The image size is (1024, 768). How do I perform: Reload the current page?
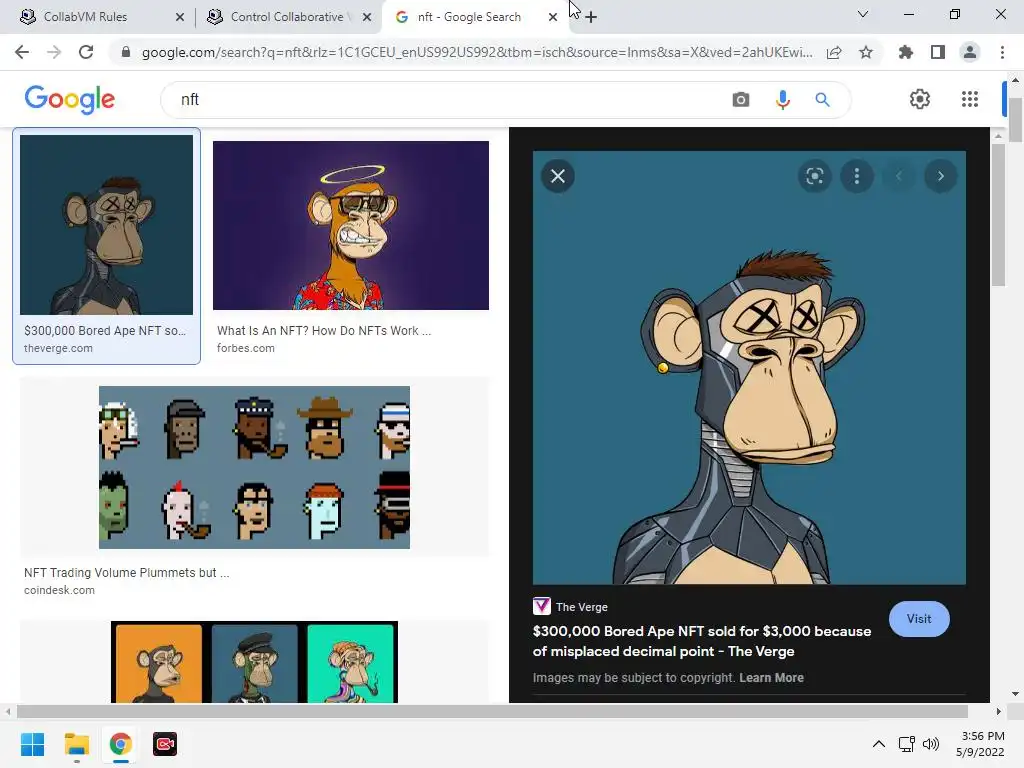pos(86,52)
